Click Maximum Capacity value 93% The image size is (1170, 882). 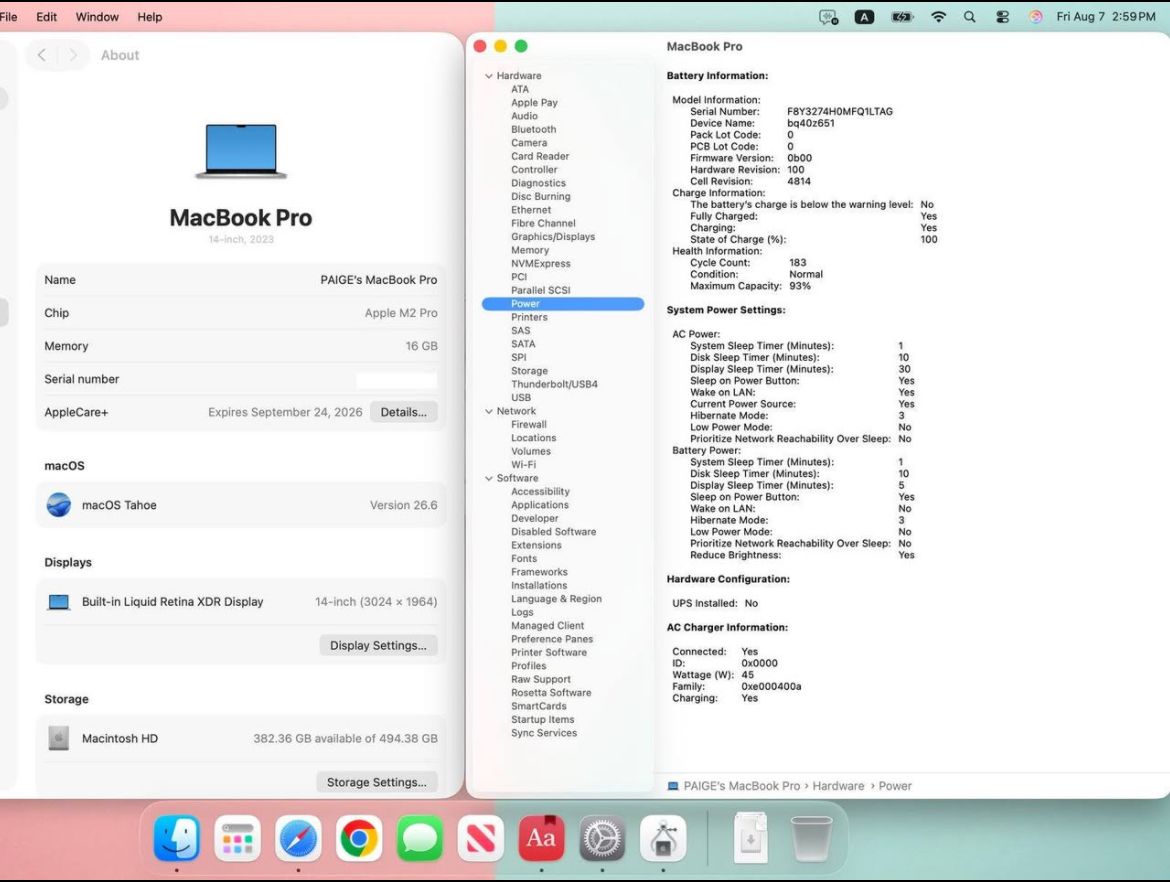point(800,286)
